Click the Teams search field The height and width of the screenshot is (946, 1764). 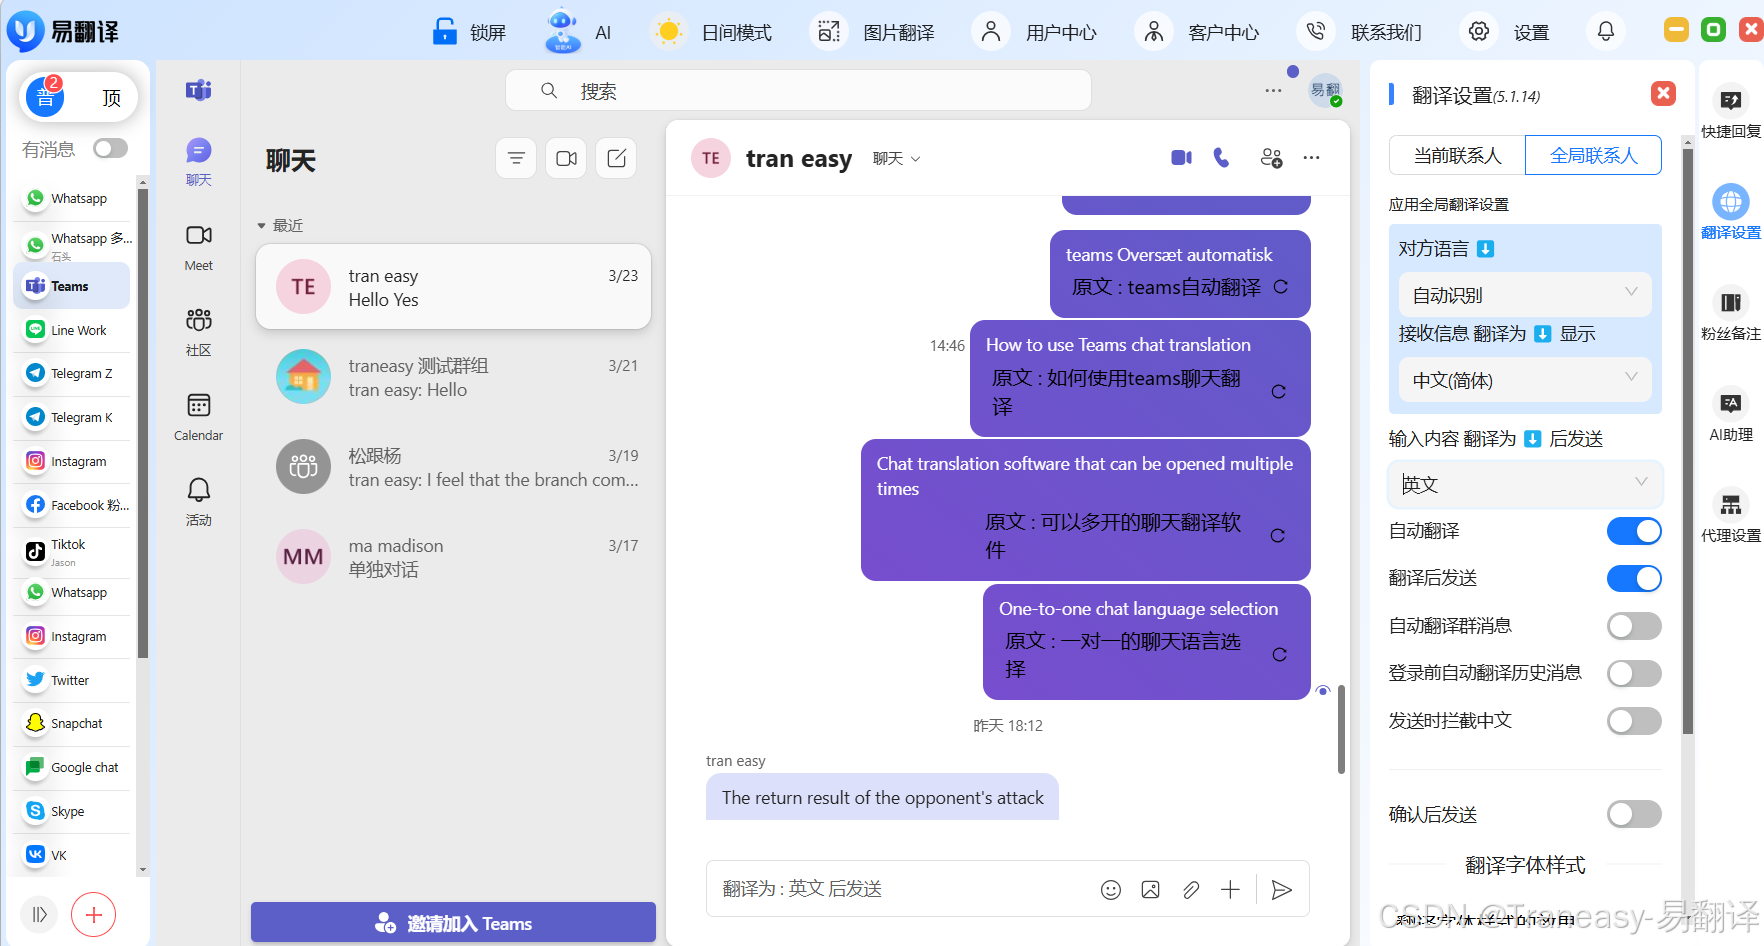click(x=798, y=90)
